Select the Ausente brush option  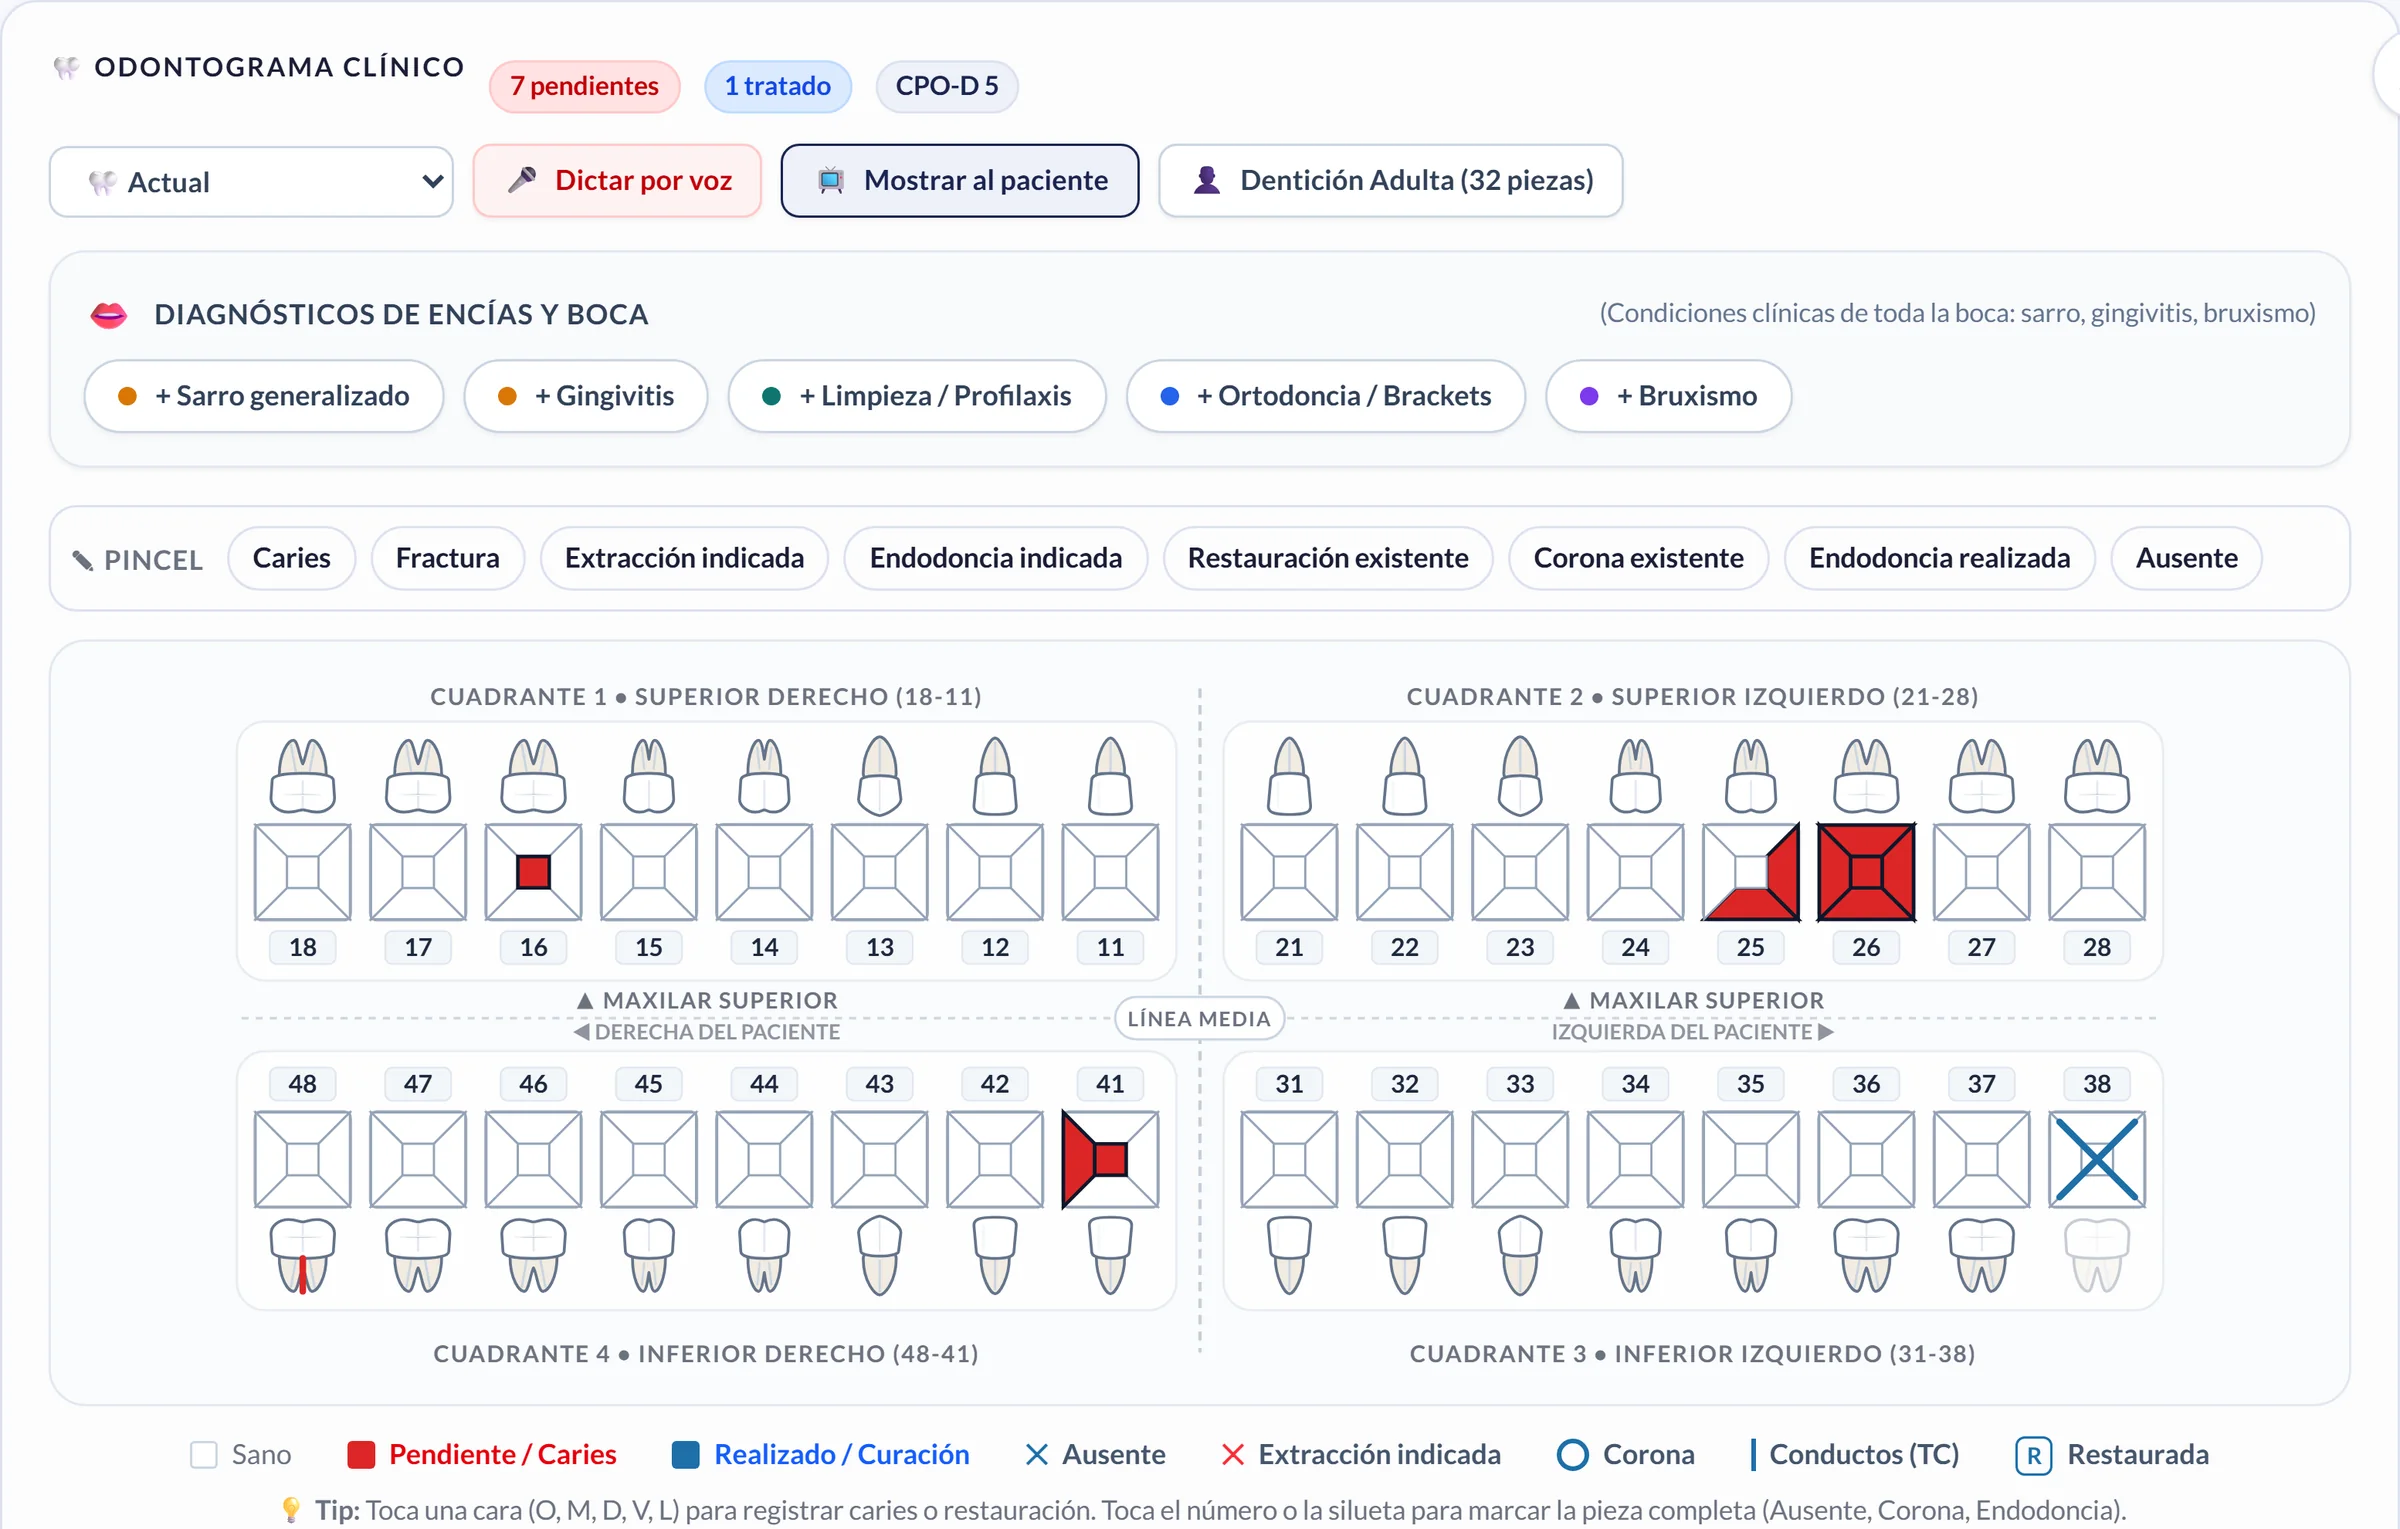(x=2186, y=558)
